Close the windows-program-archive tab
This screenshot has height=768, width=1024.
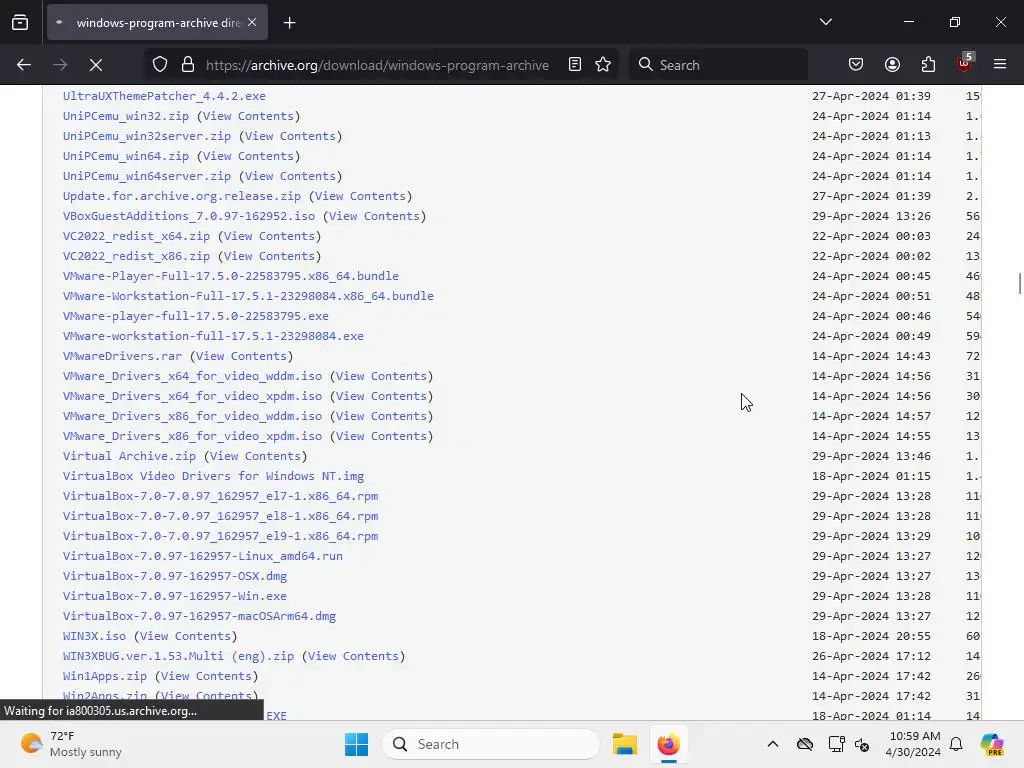[x=252, y=22]
